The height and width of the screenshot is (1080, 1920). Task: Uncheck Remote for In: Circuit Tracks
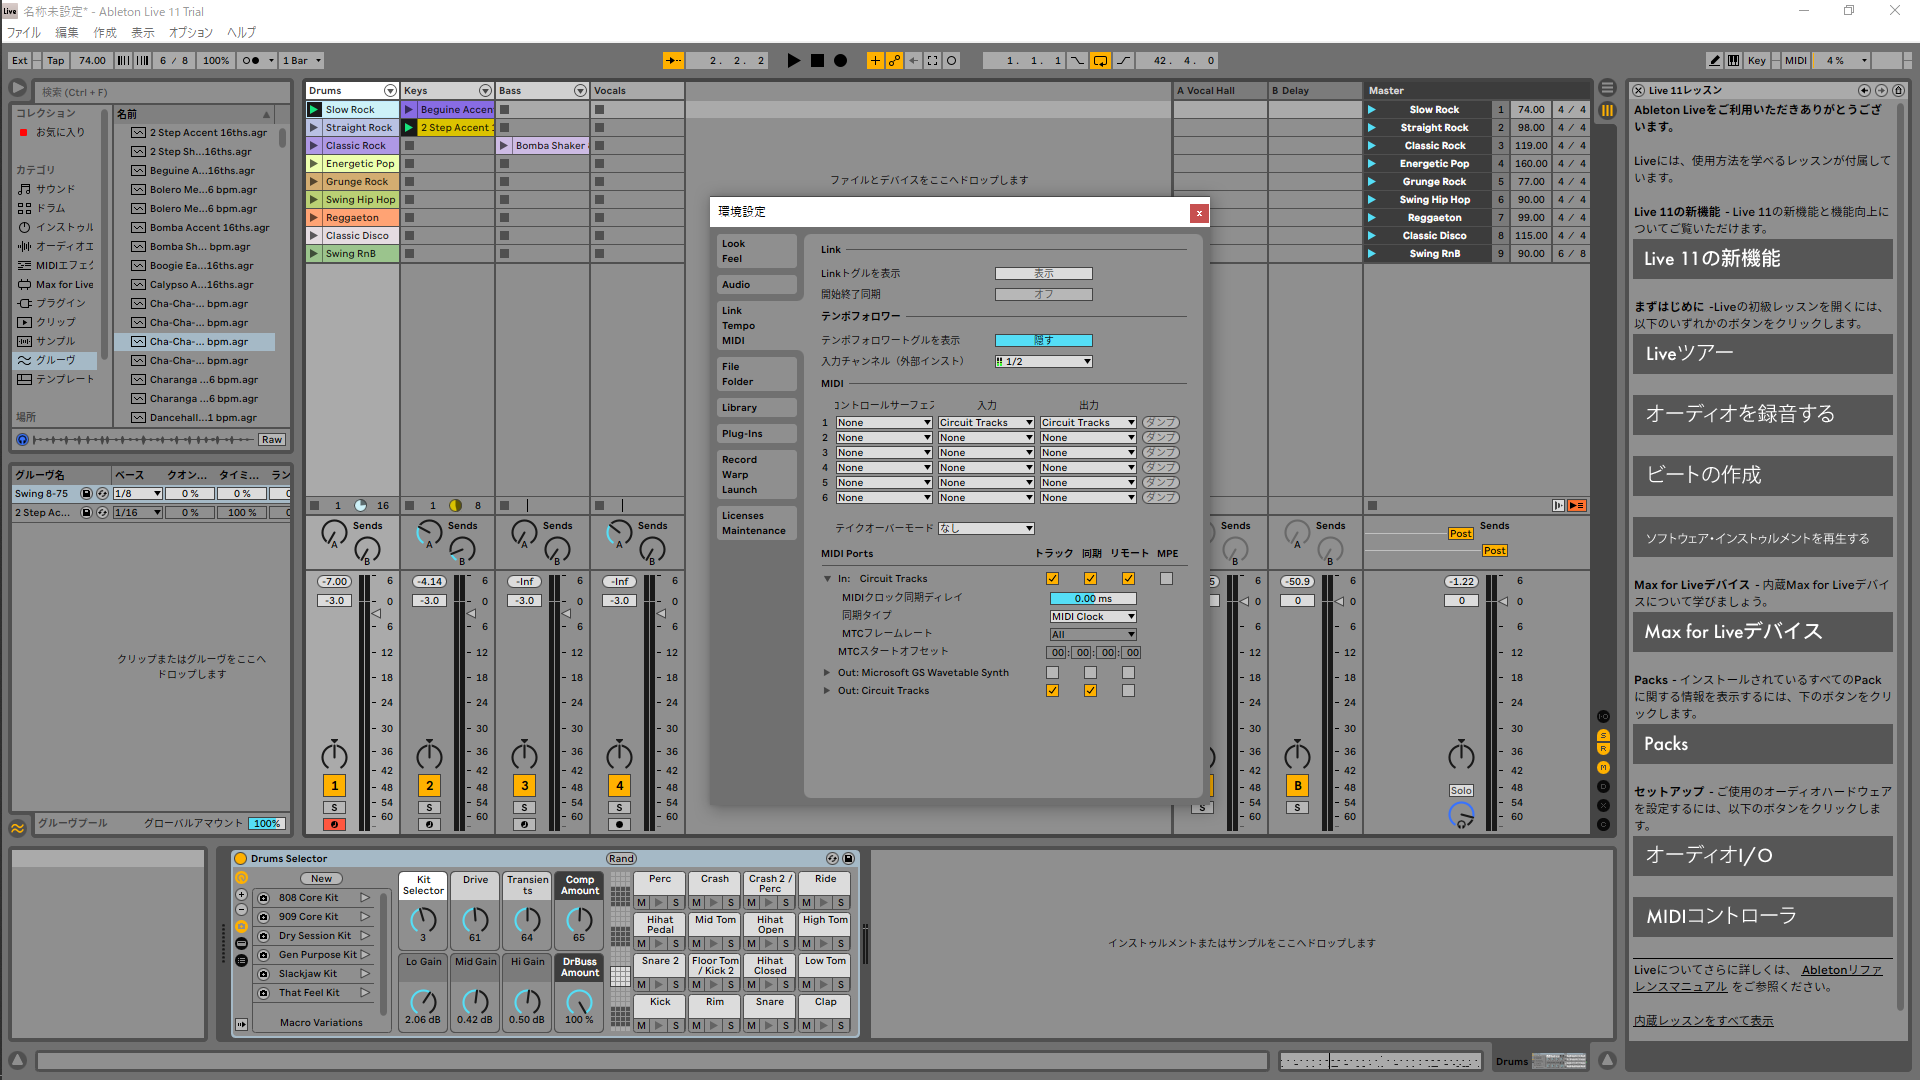1128,579
